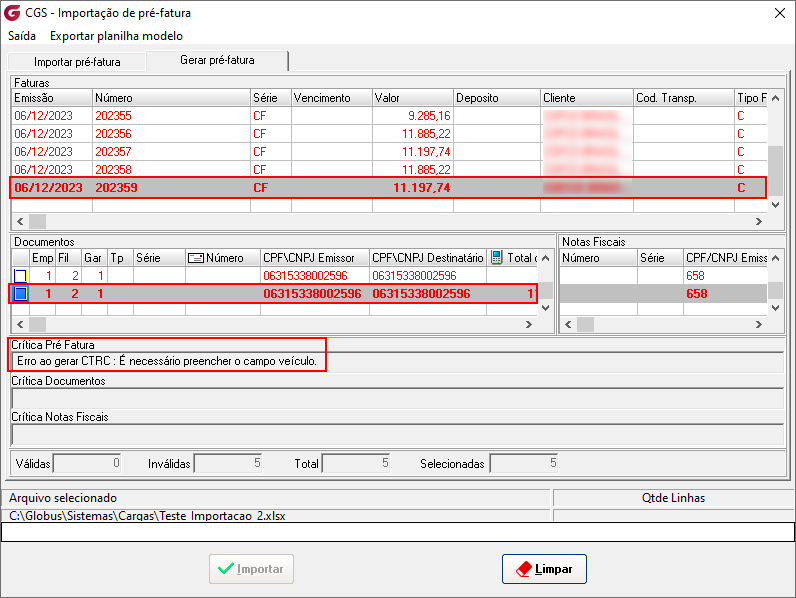Click the selected file path Teste_Importacao_2.xlsx
The image size is (796, 598).
click(147, 516)
